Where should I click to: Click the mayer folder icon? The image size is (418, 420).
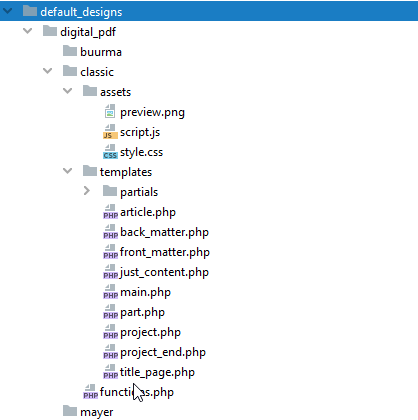(x=70, y=411)
